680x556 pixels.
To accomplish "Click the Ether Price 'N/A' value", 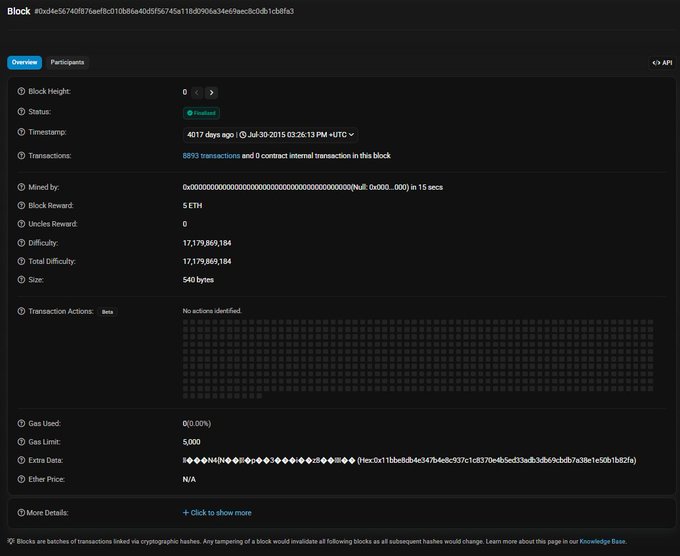I will (189, 479).
